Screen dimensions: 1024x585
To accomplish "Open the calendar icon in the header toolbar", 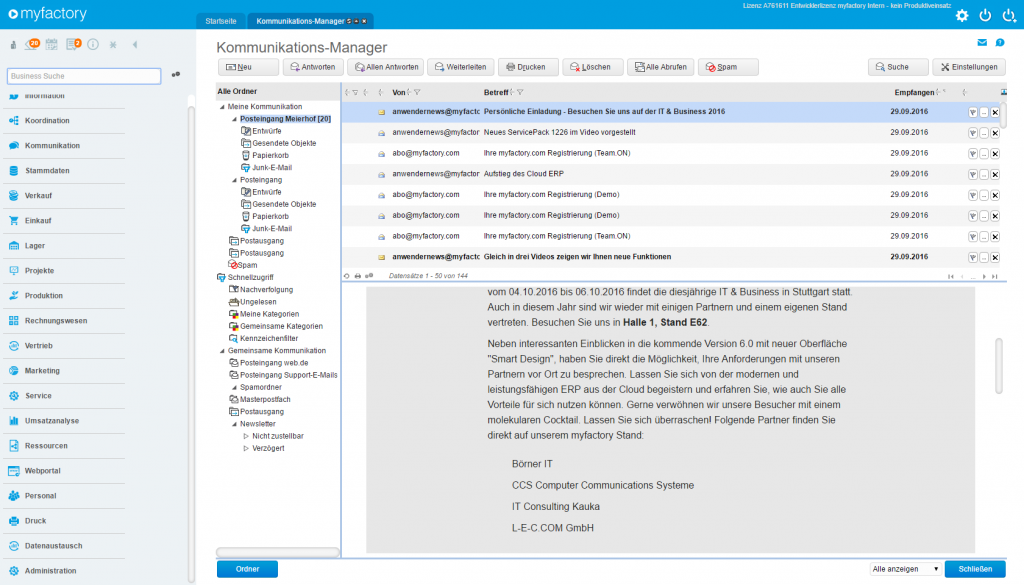I will [x=51, y=45].
